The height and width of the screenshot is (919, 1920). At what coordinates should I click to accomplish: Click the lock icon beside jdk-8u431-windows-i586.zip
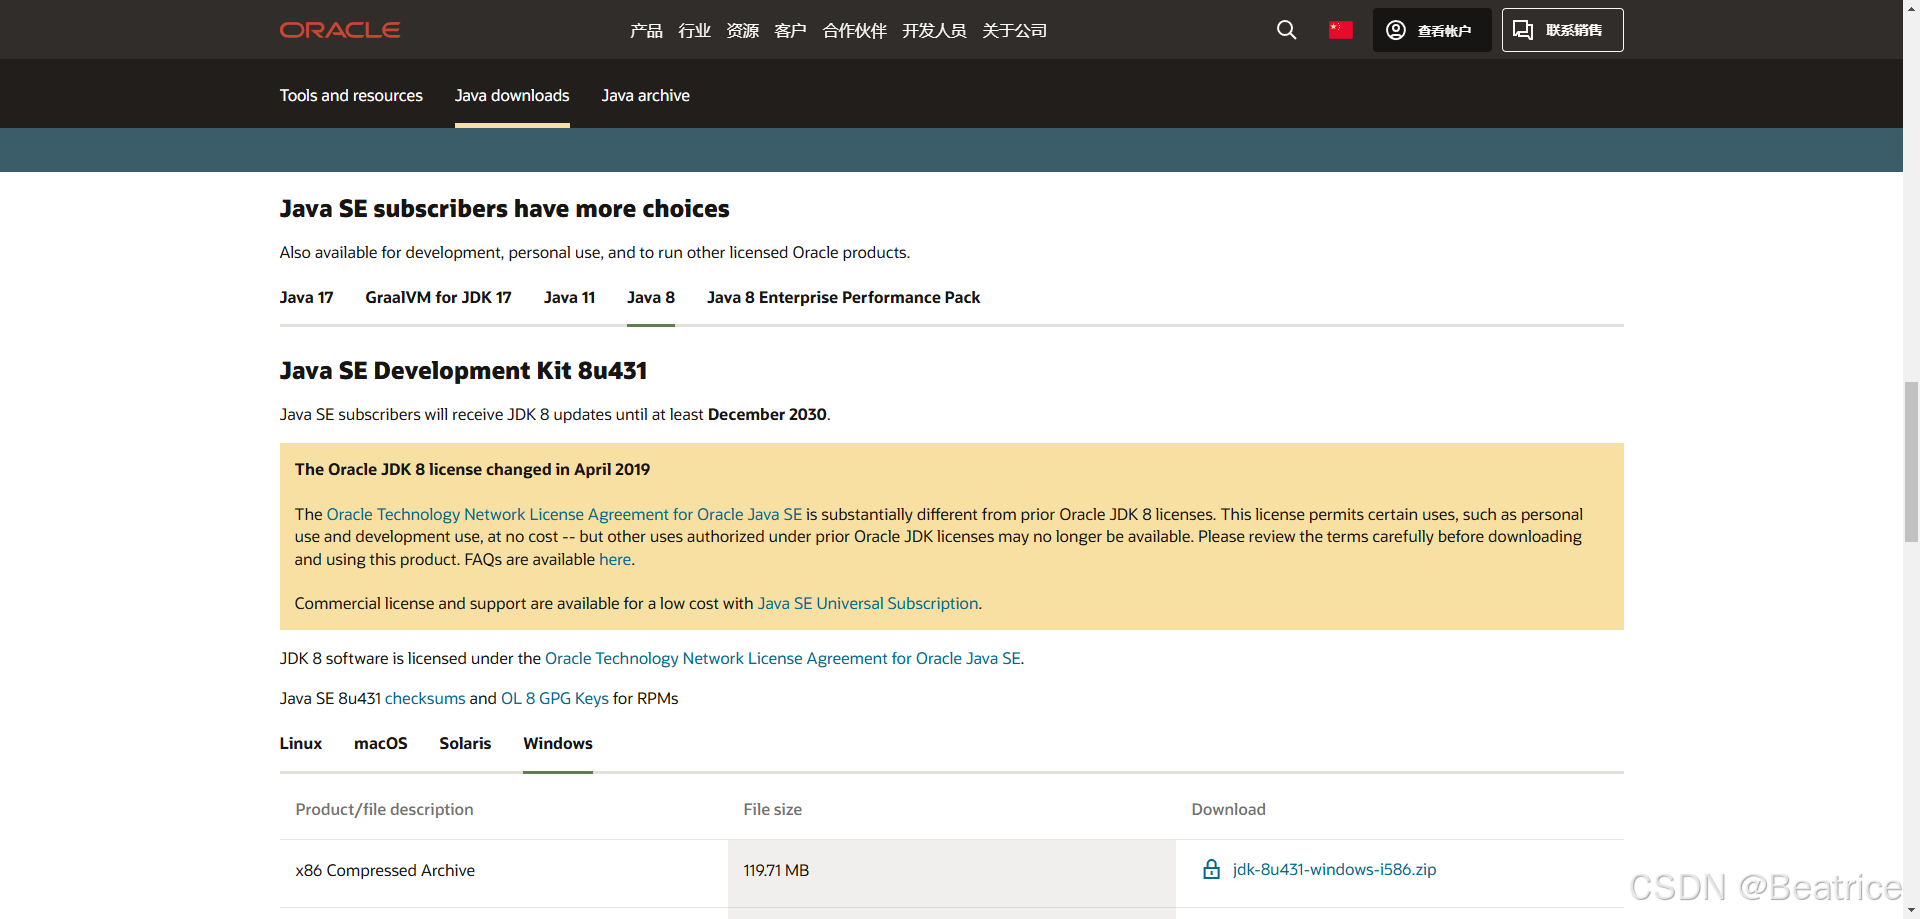point(1211,869)
